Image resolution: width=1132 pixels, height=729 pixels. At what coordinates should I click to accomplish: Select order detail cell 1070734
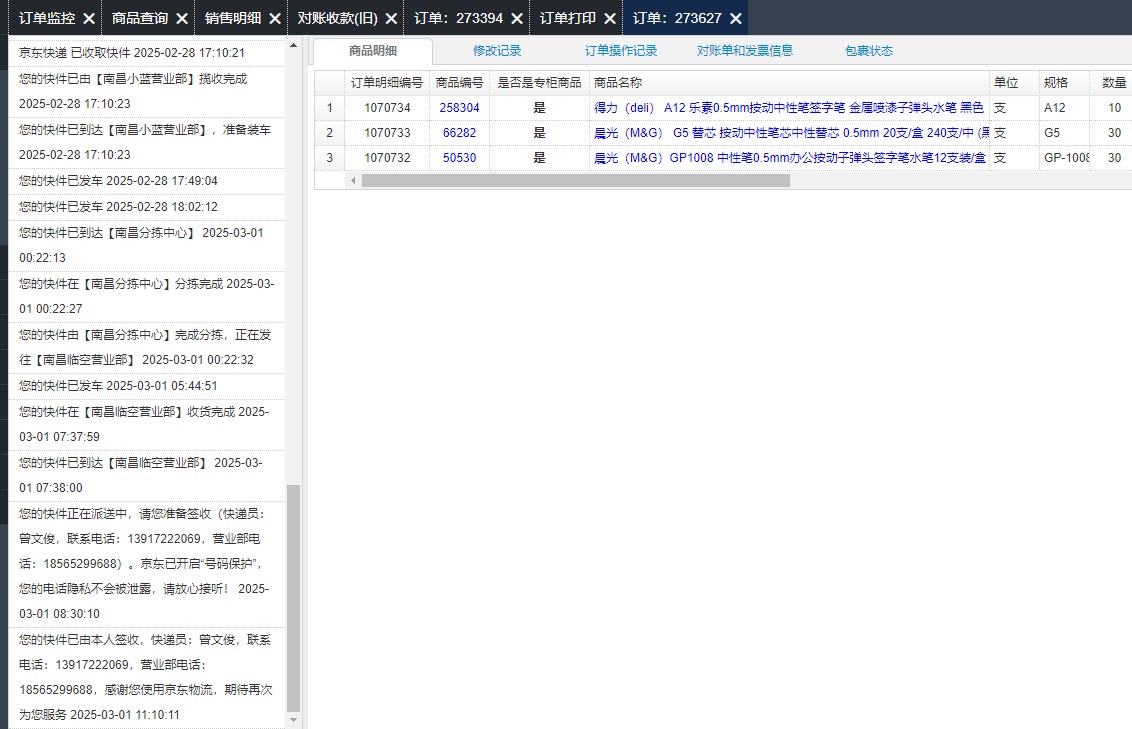(387, 108)
